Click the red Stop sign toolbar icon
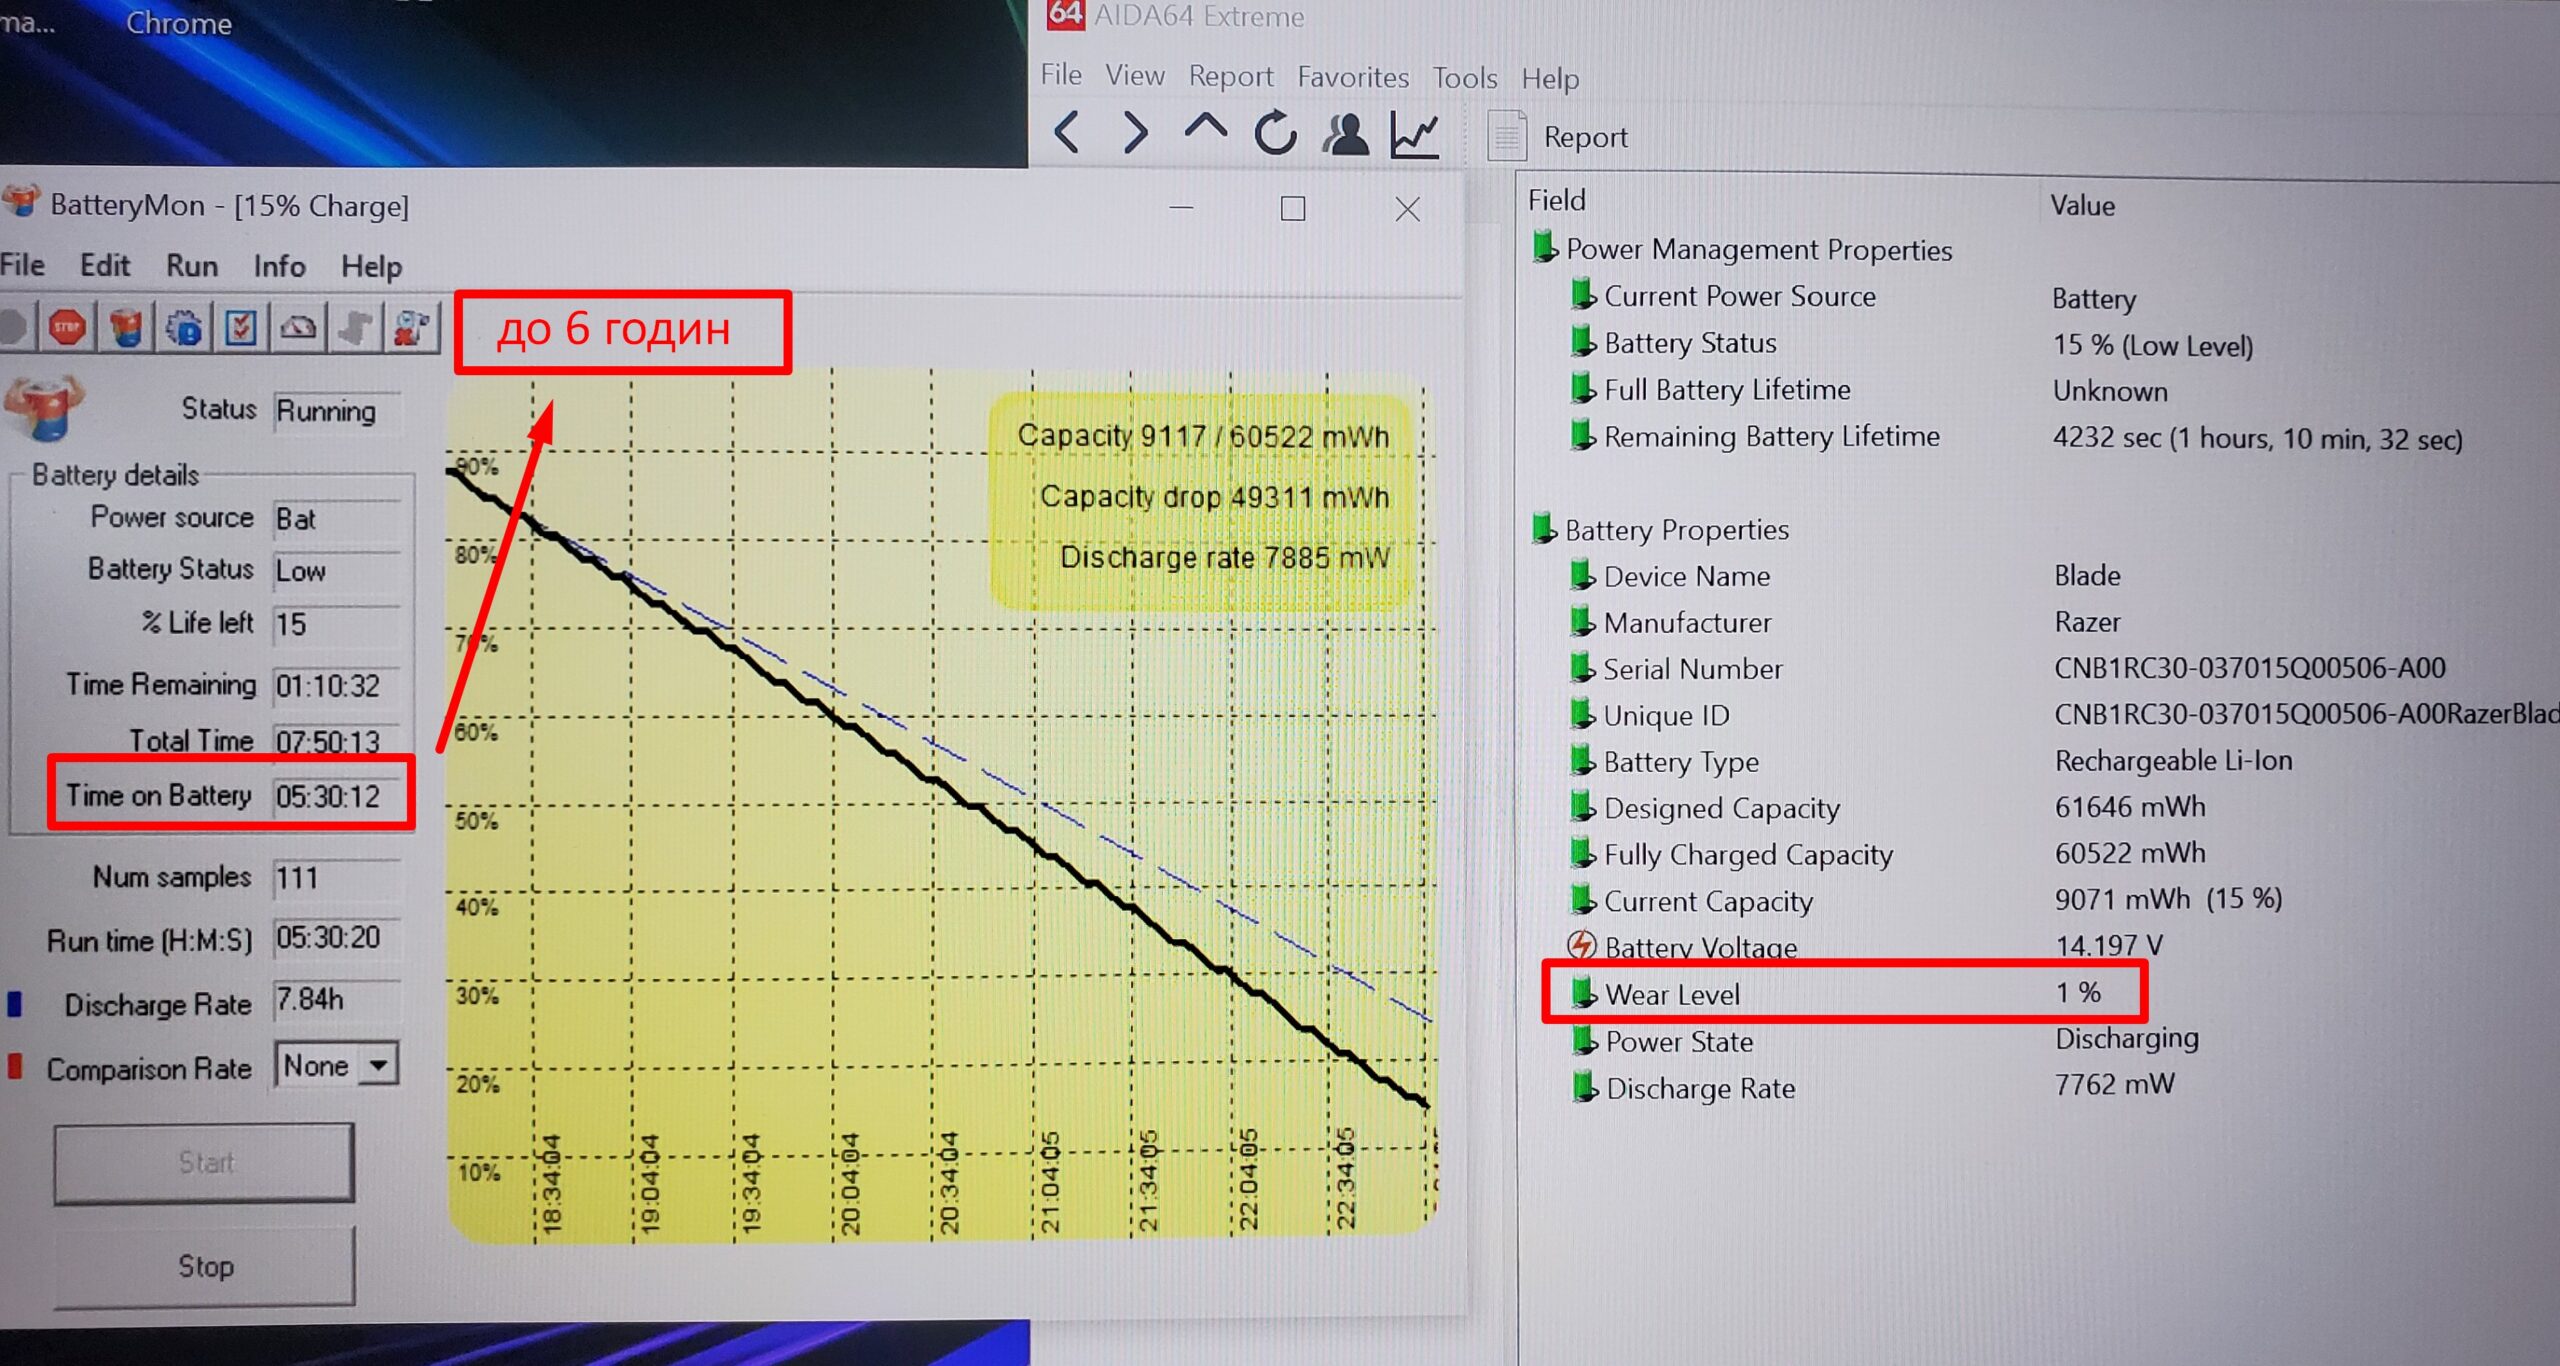This screenshot has height=1366, width=2560. 67,328
